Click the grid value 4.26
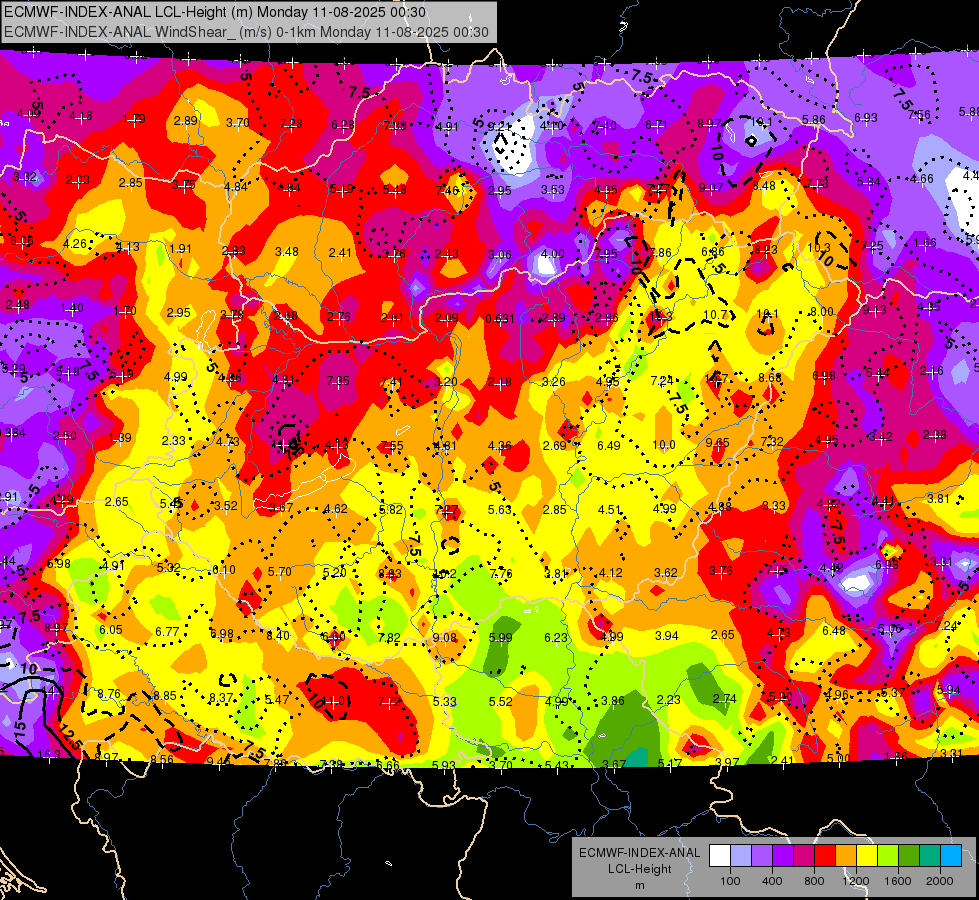979x900 pixels. [75, 244]
